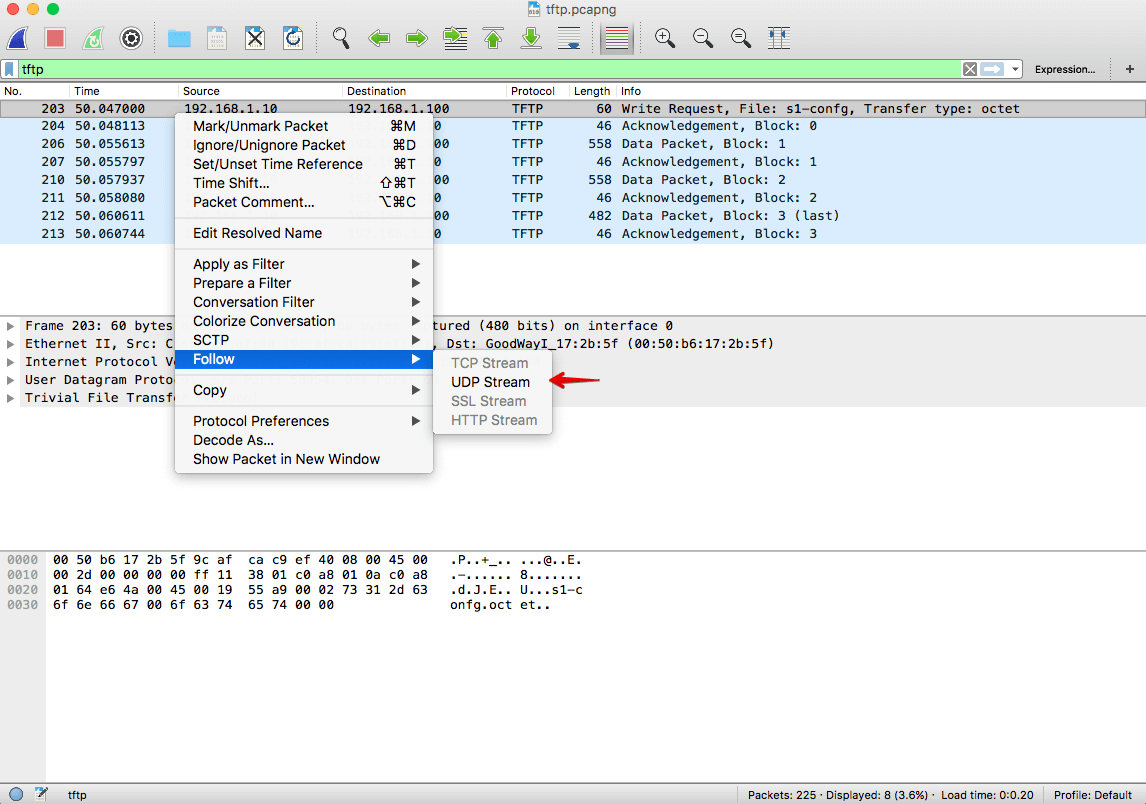The width and height of the screenshot is (1146, 804).
Task: Choose Show Packet in New Window
Action: pyautogui.click(x=304, y=459)
